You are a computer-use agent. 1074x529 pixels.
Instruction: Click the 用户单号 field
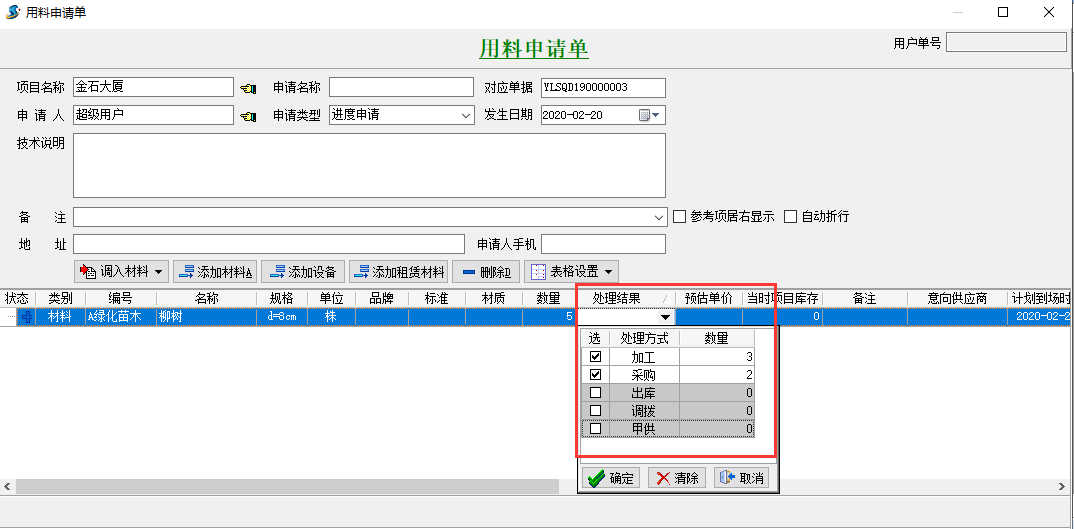coord(1006,42)
